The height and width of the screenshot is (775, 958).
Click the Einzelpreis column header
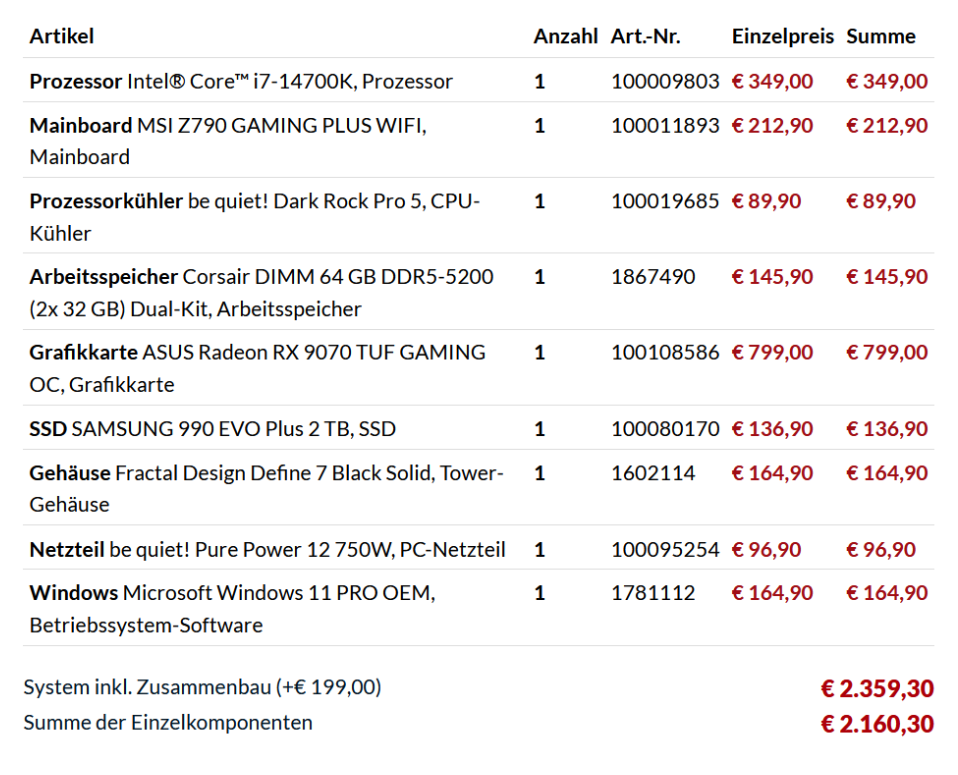(782, 37)
